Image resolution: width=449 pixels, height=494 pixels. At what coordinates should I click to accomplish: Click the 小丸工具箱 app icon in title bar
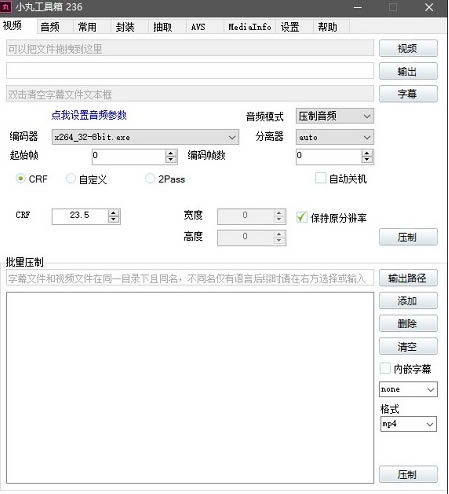coord(6,7)
